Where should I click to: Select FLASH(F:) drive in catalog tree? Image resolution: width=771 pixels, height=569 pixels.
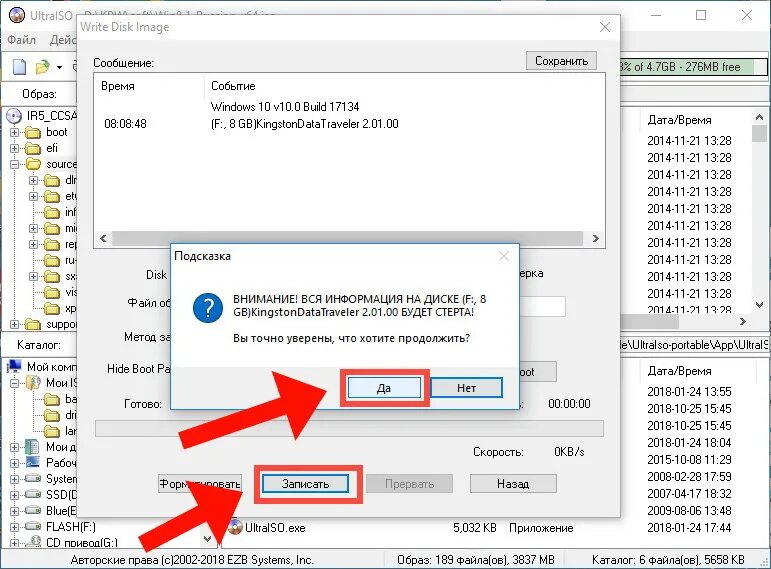70,527
